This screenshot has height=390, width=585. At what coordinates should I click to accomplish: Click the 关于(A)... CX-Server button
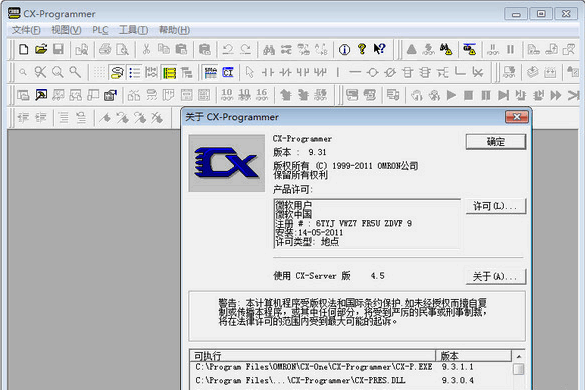click(496, 277)
